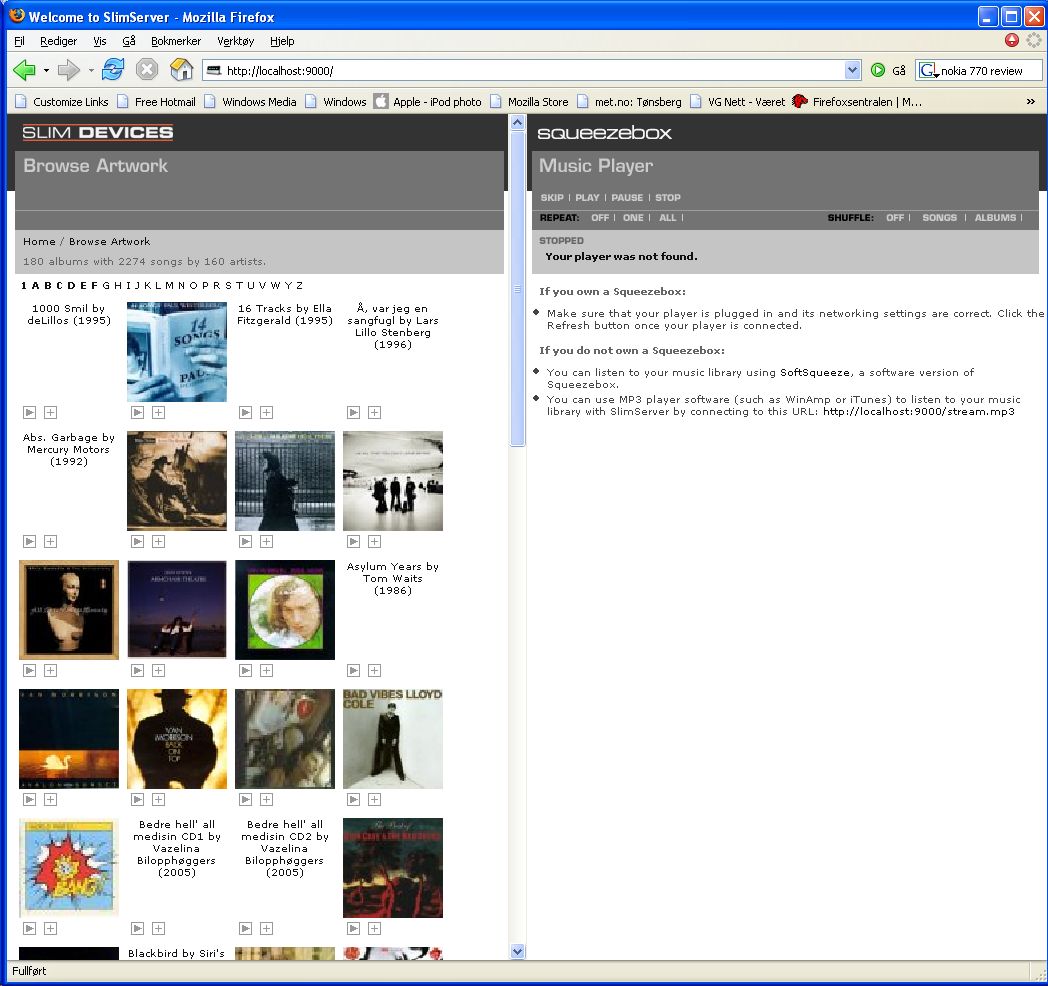Click add icon under Abs. Garbage album
The height and width of the screenshot is (986, 1048).
50,541
